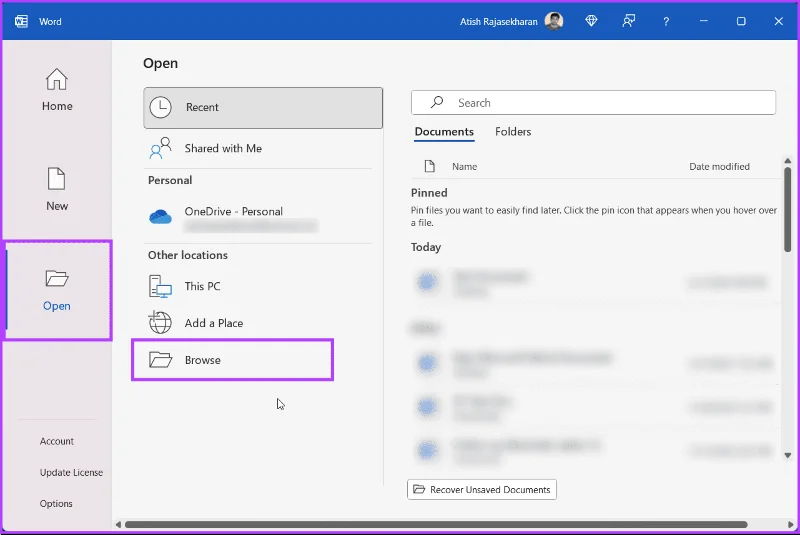800x535 pixels.
Task: Click horizontal scrollbar right arrow
Action: 791,524
